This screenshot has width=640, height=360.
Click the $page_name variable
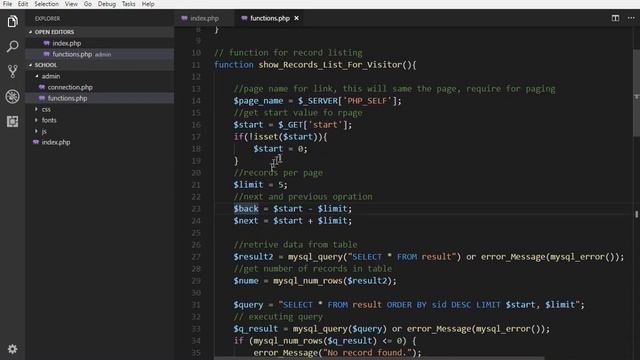[258, 101]
